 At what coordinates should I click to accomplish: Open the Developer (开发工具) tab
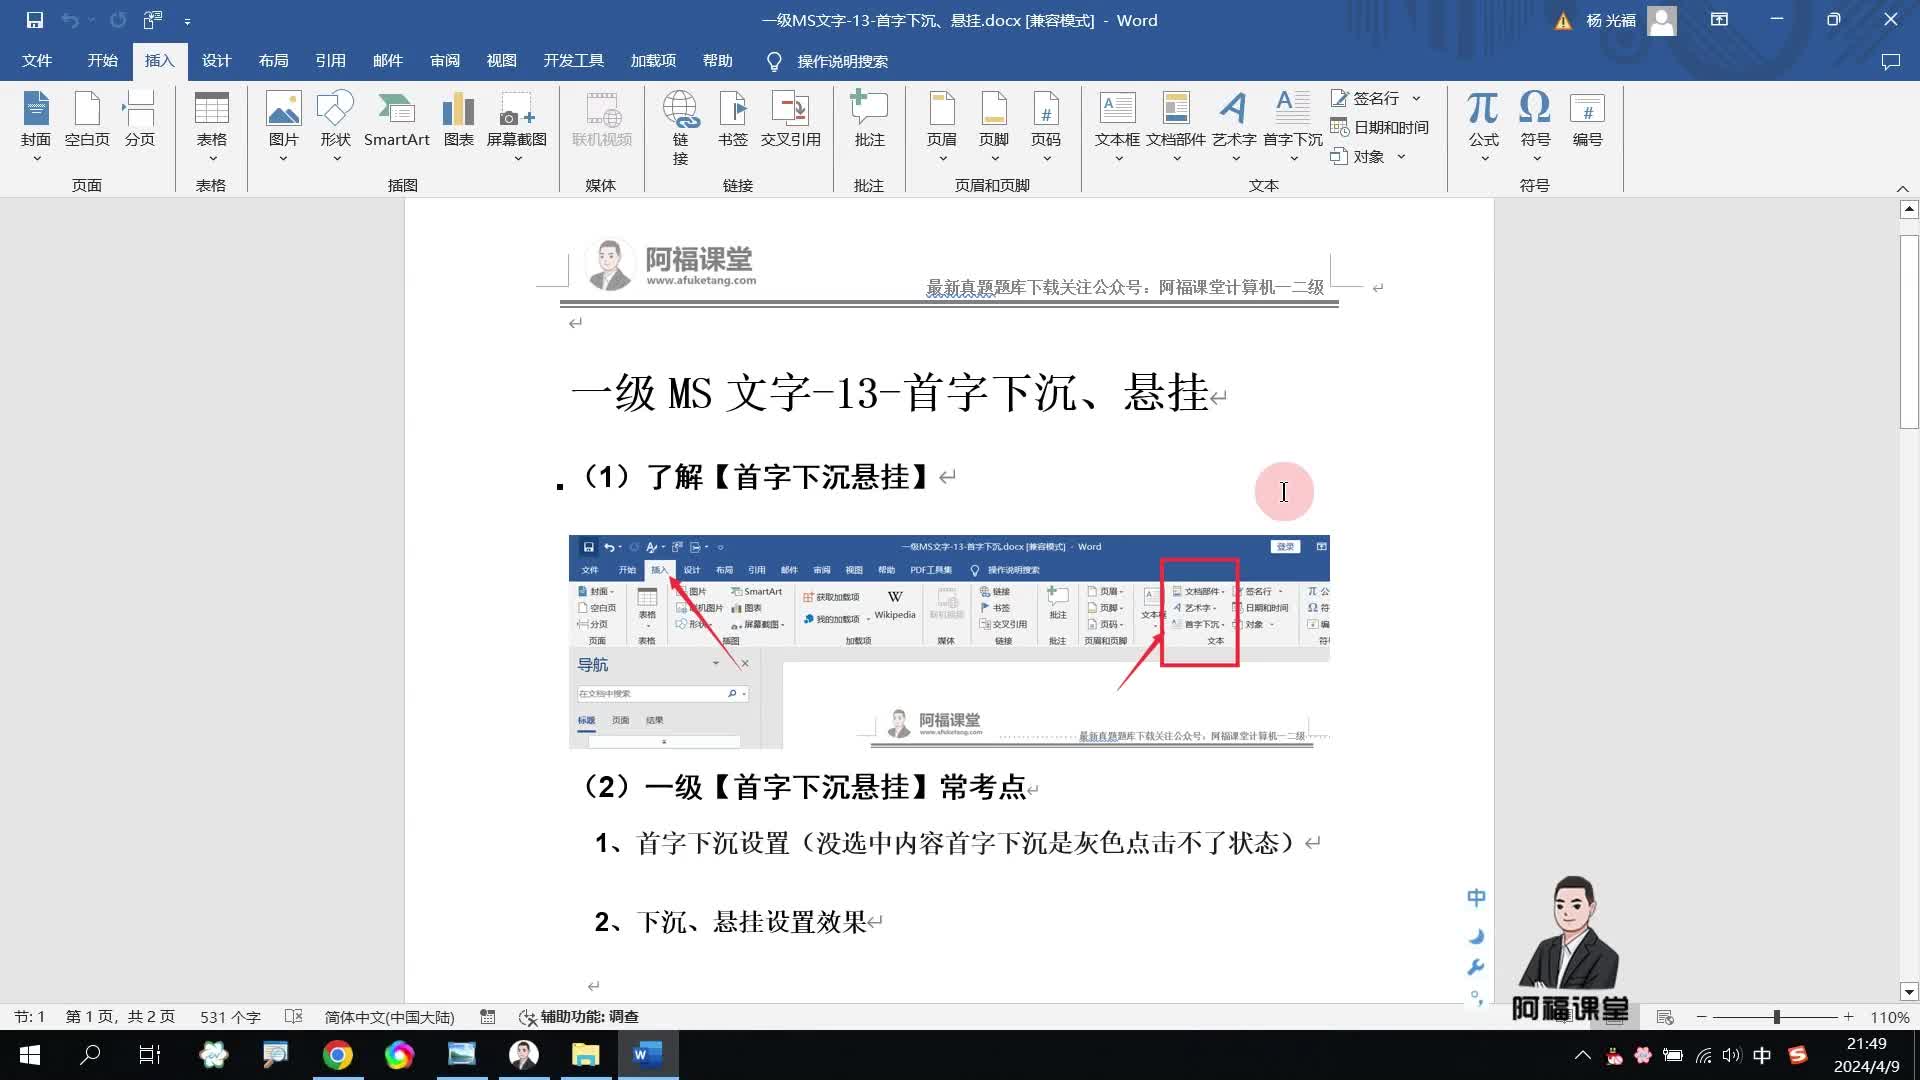(x=574, y=61)
